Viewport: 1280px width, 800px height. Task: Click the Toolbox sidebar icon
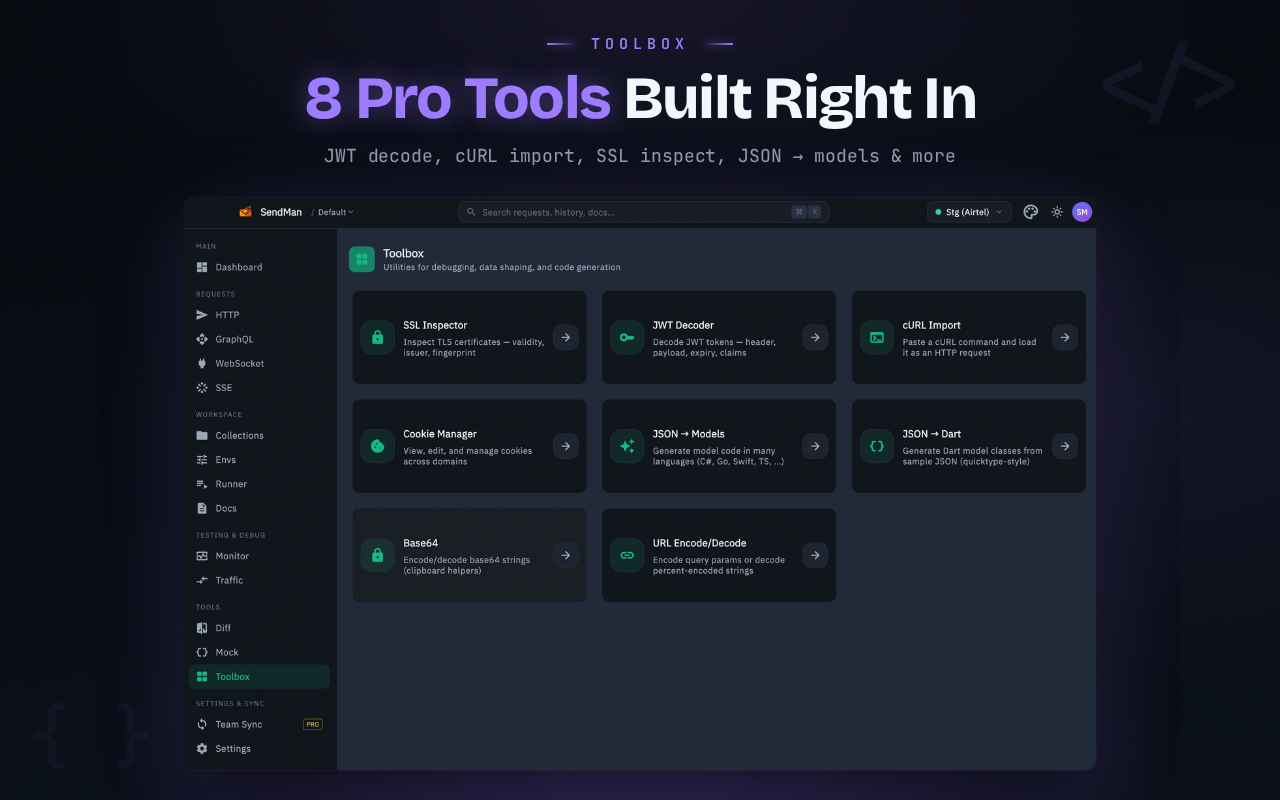[202, 677]
